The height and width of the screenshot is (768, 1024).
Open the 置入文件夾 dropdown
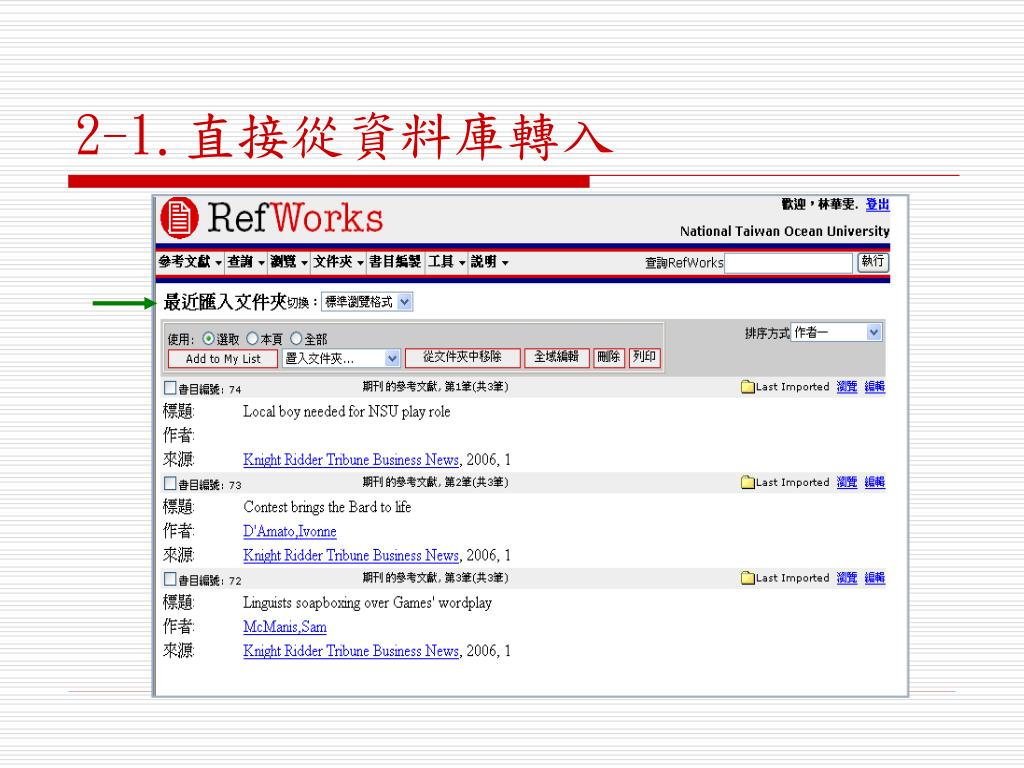341,359
